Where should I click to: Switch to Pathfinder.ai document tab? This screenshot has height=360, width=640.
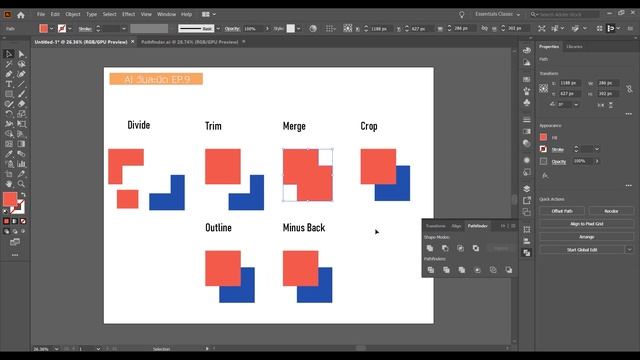coord(189,42)
